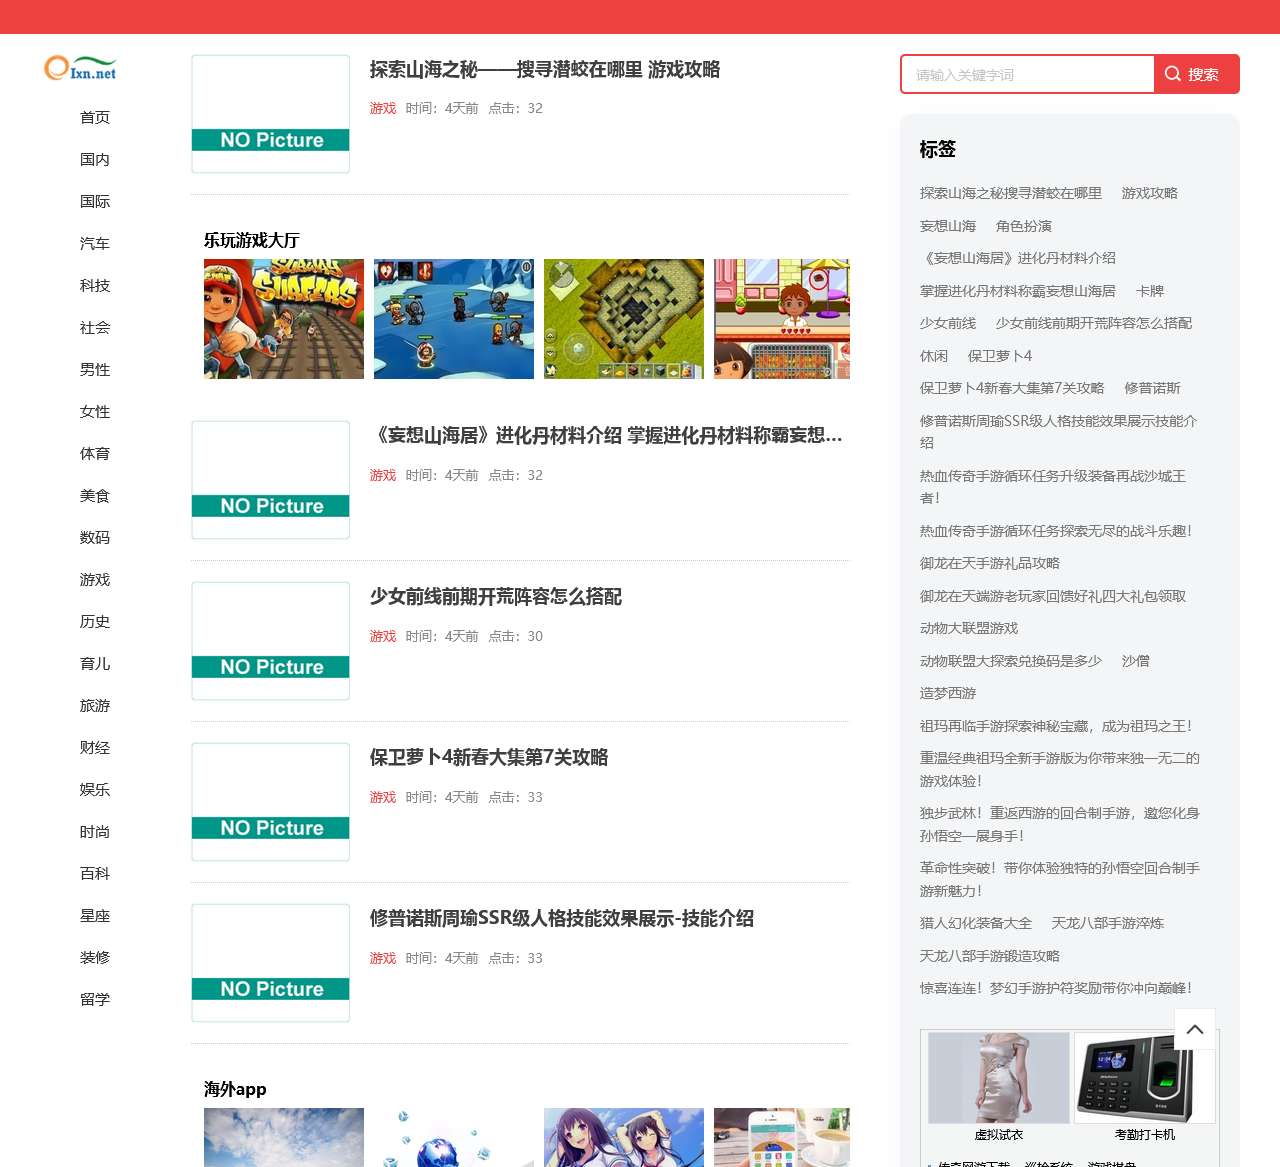1280x1167 pixels.
Task: Click the back-to-top arrow button
Action: pos(1195,1029)
